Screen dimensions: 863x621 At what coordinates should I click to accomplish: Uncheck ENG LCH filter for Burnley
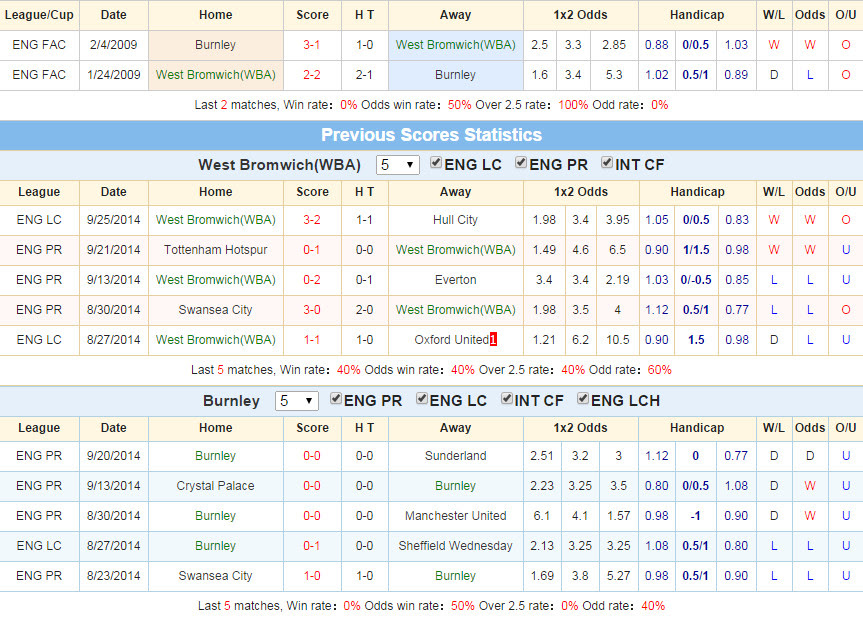pyautogui.click(x=582, y=399)
